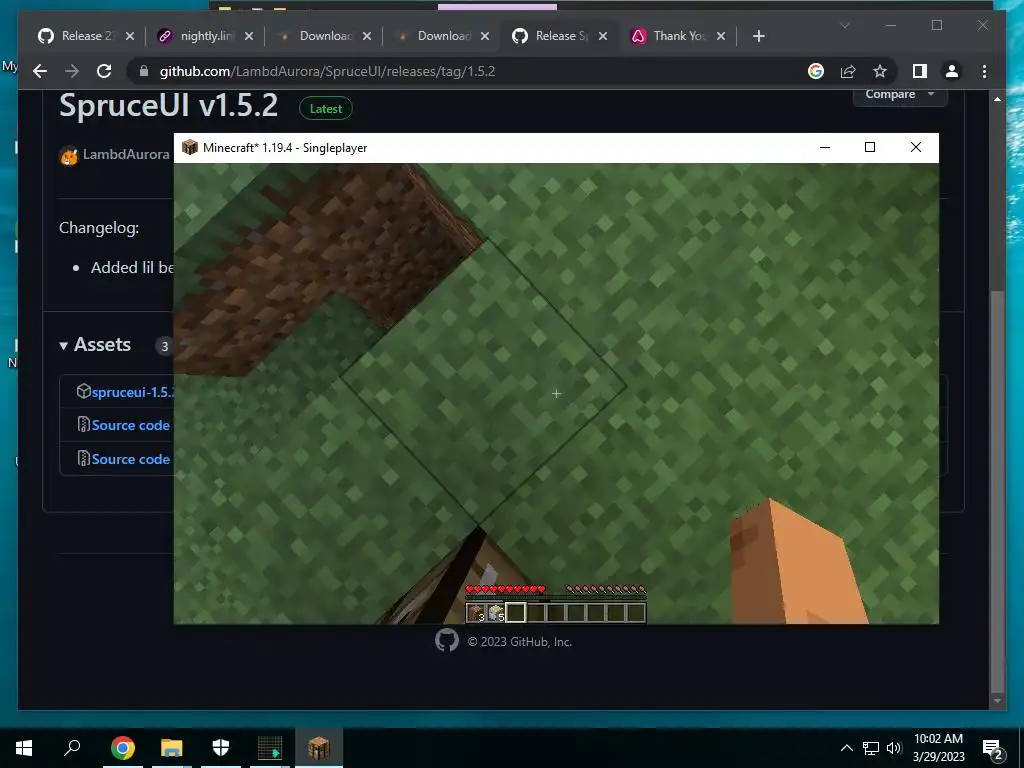Click the scrollbar down arrow
Viewport: 1024px width, 768px height.
[997, 700]
